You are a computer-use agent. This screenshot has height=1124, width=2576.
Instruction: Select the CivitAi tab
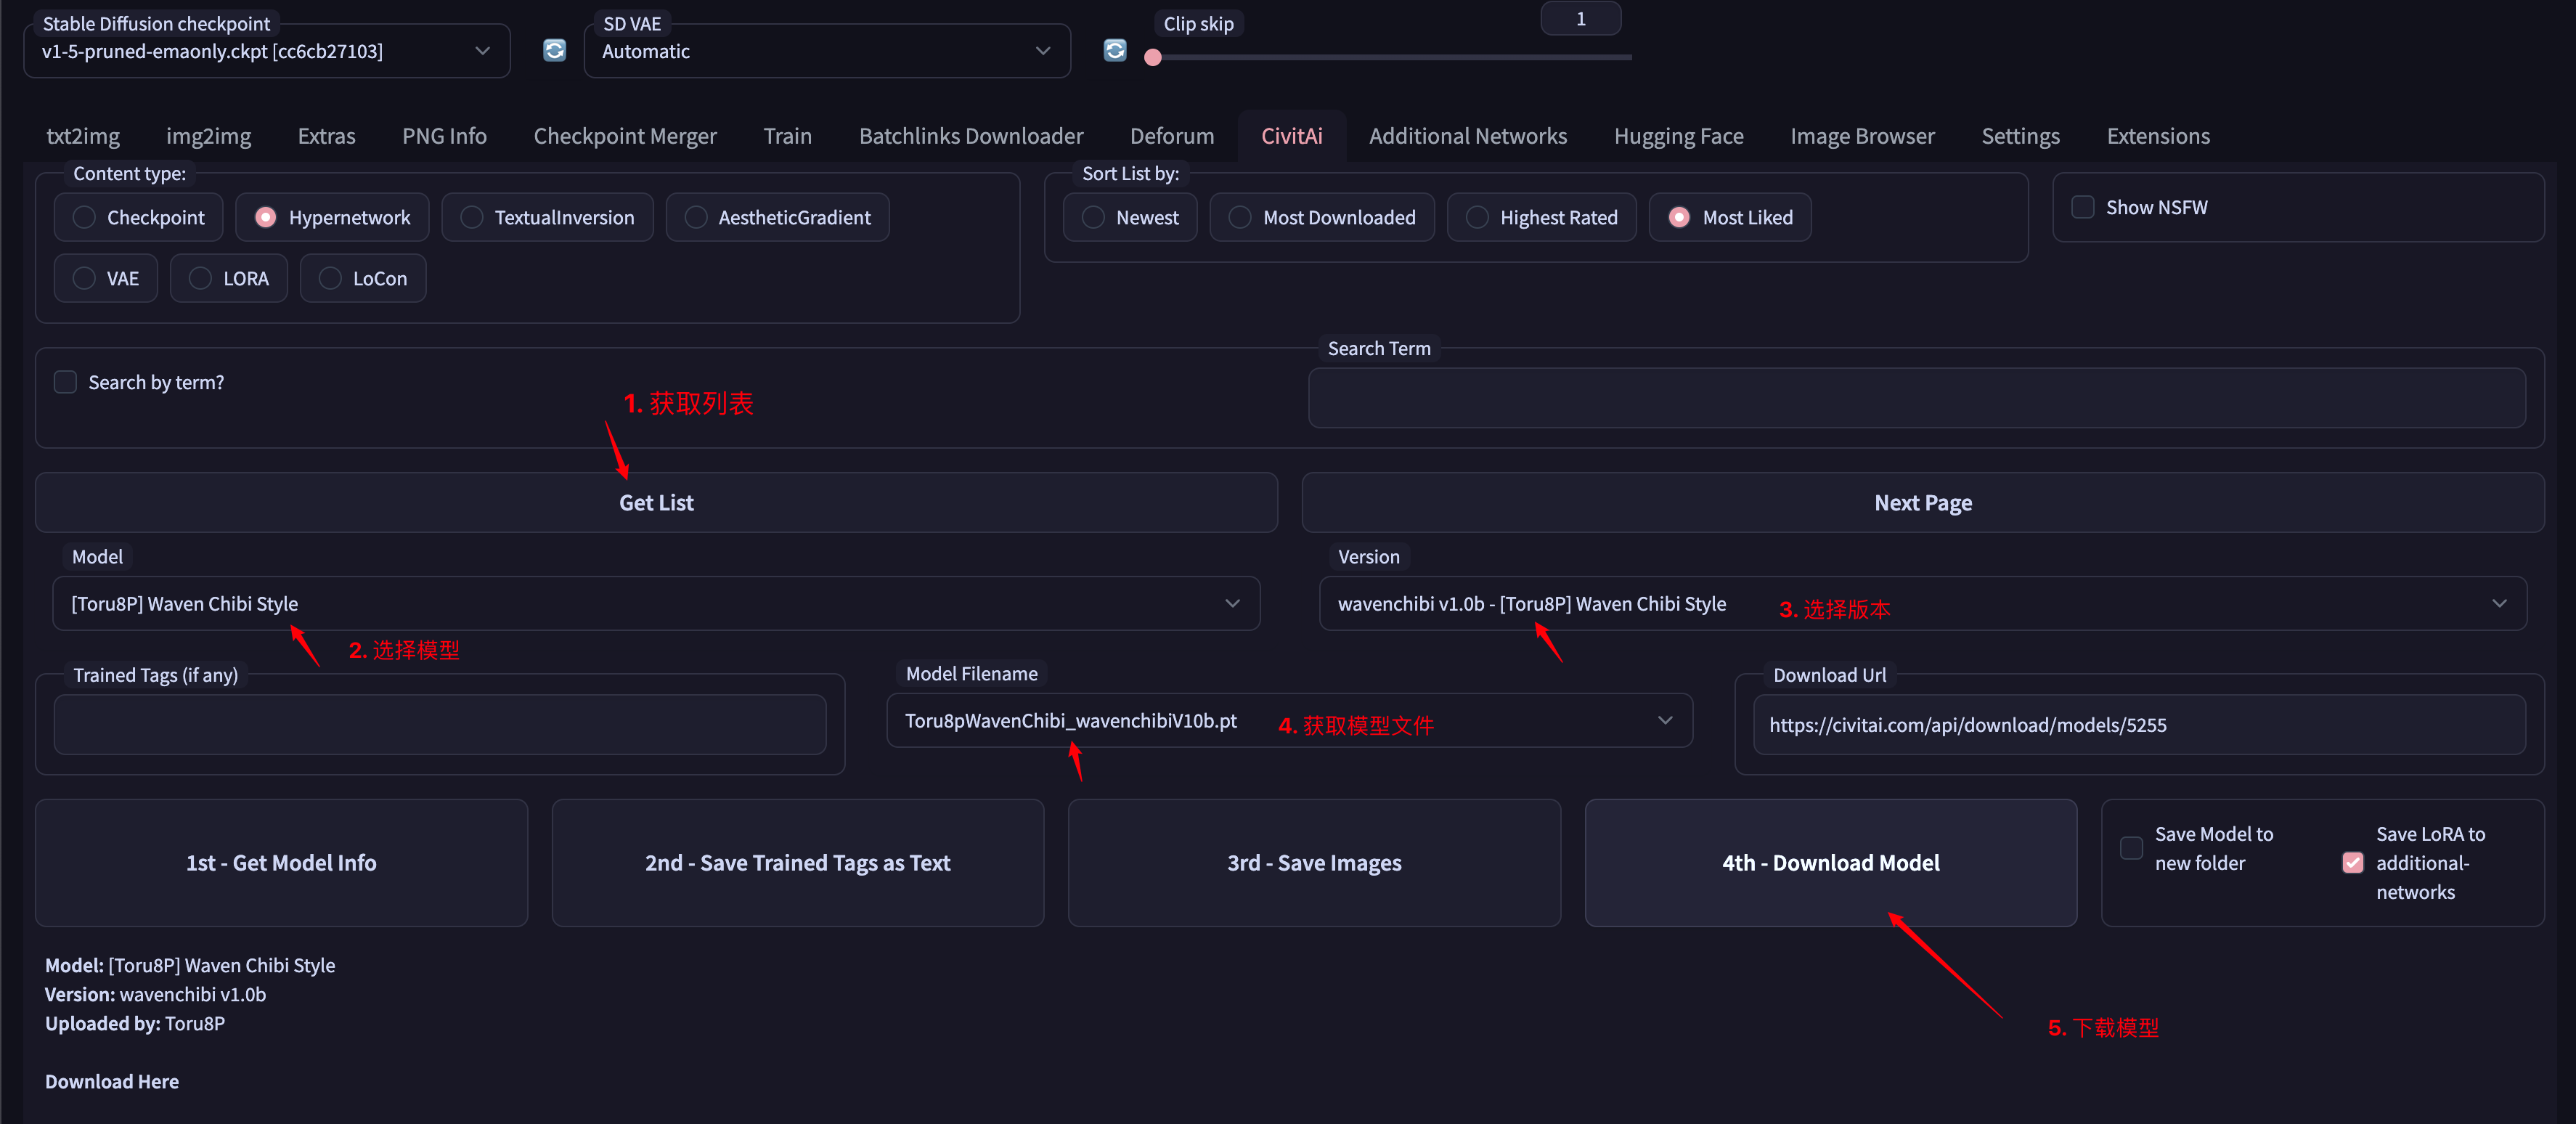click(x=1291, y=136)
